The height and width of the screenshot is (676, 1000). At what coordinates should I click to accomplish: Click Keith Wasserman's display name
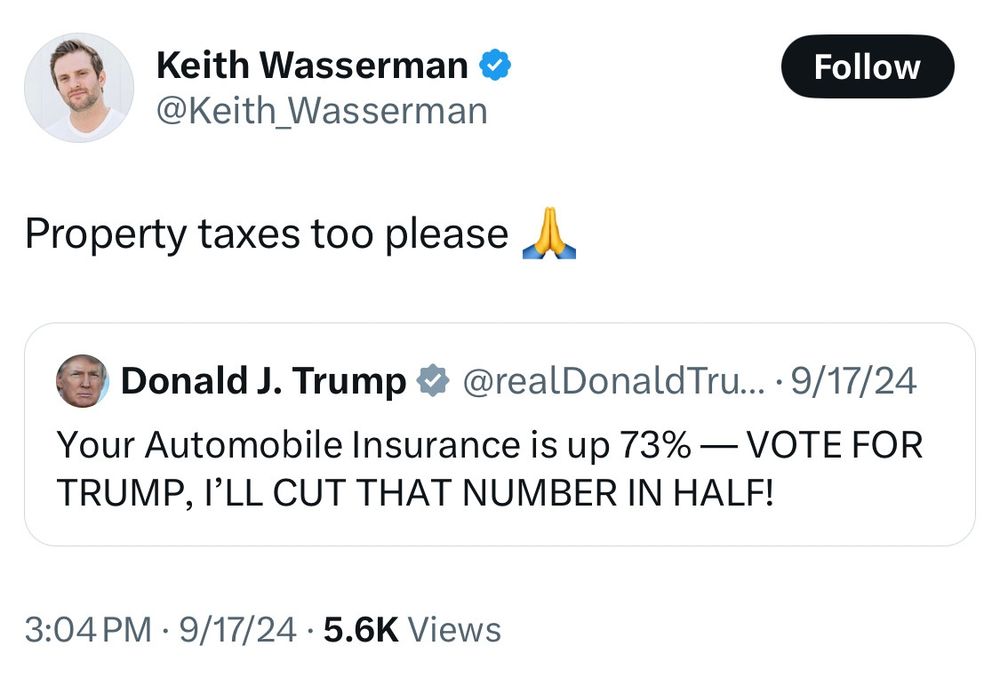(x=313, y=64)
